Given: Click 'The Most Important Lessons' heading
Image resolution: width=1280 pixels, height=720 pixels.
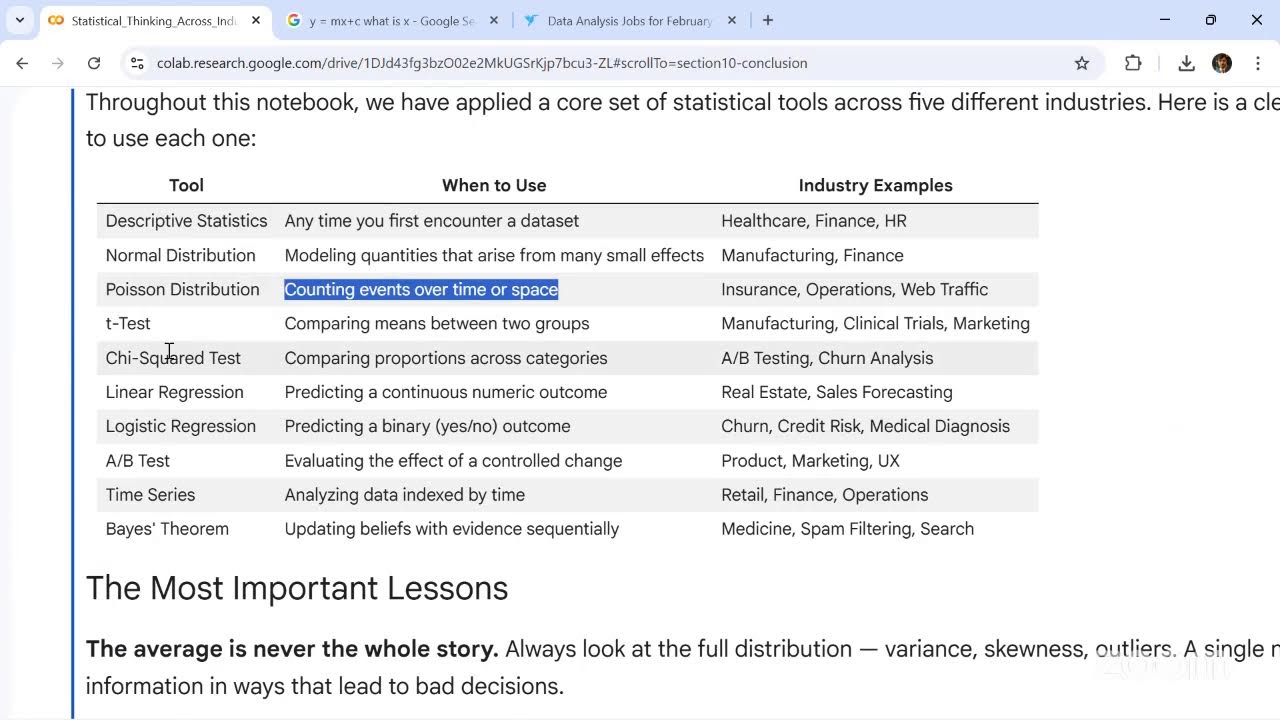Looking at the screenshot, I should click(x=297, y=588).
